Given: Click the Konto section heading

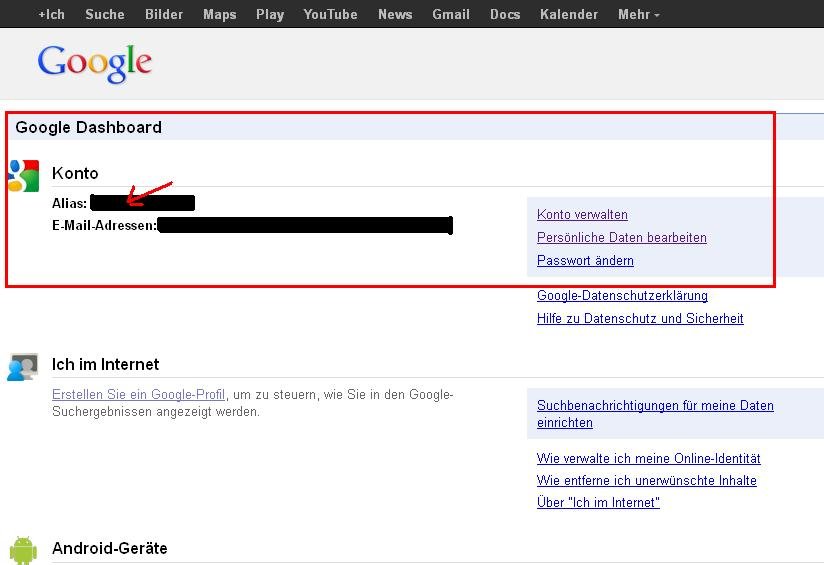Looking at the screenshot, I should 75,173.
